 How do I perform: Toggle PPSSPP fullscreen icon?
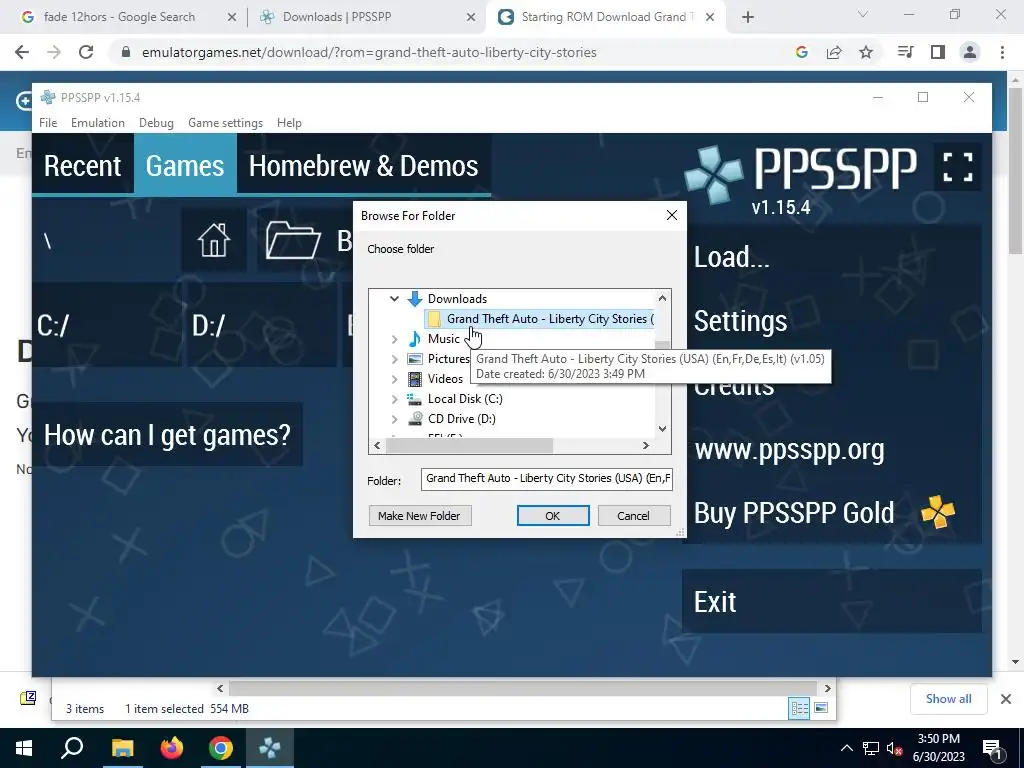957,167
